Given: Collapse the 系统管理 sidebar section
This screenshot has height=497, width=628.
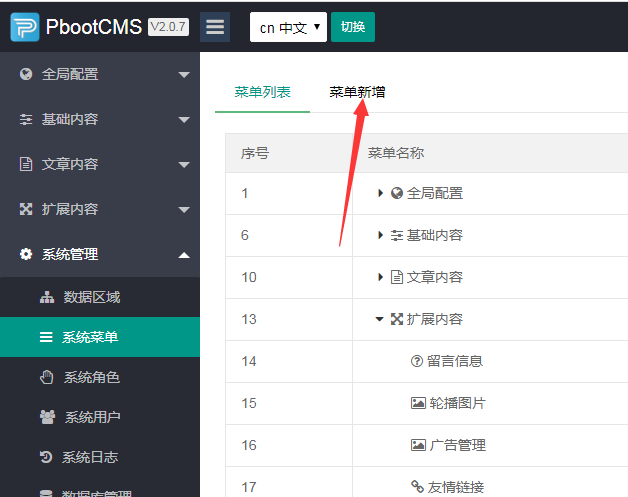Looking at the screenshot, I should 100,254.
